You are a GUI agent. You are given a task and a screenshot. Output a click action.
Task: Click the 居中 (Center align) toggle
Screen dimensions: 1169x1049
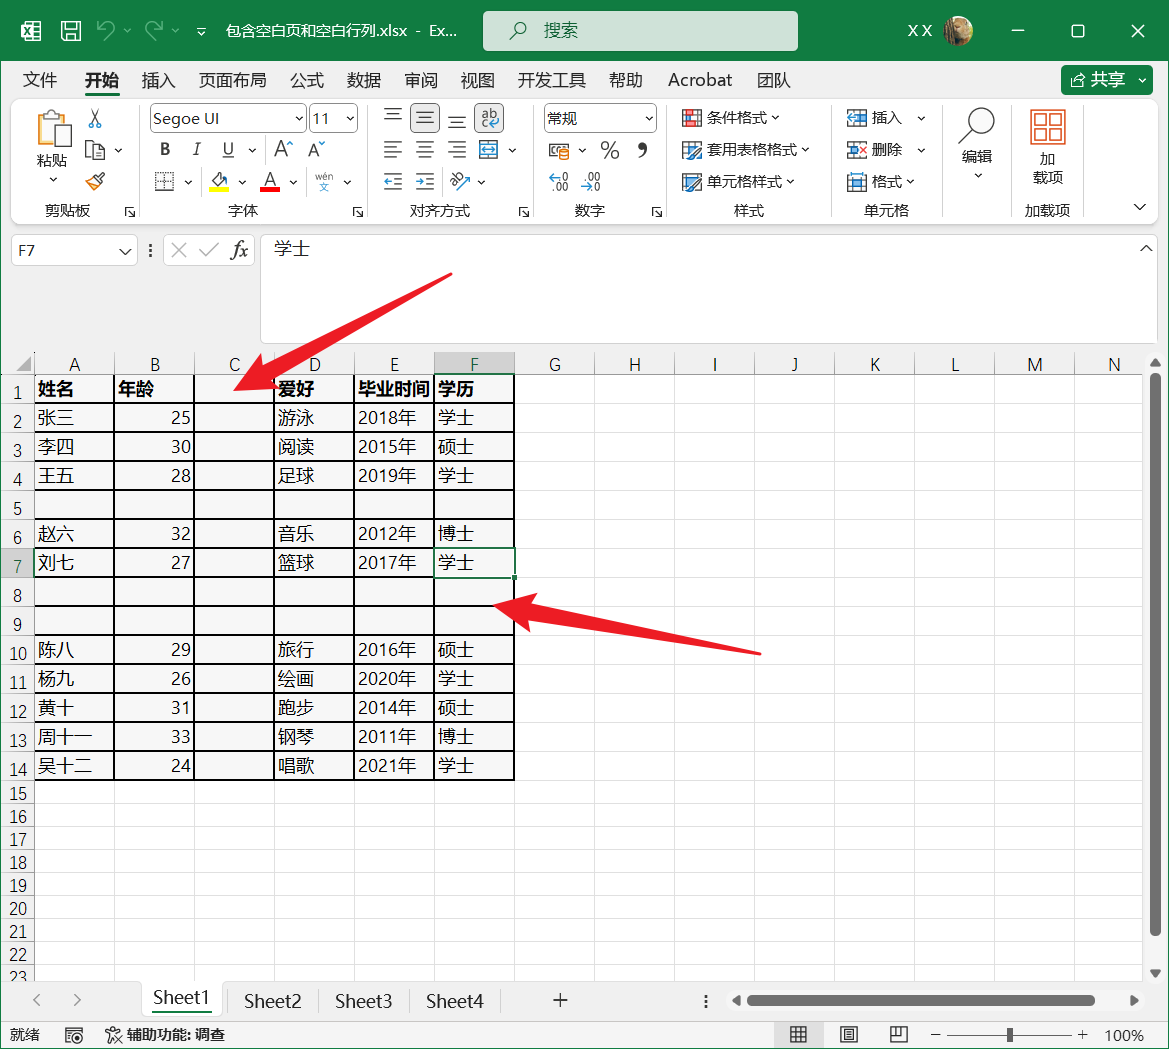click(424, 149)
